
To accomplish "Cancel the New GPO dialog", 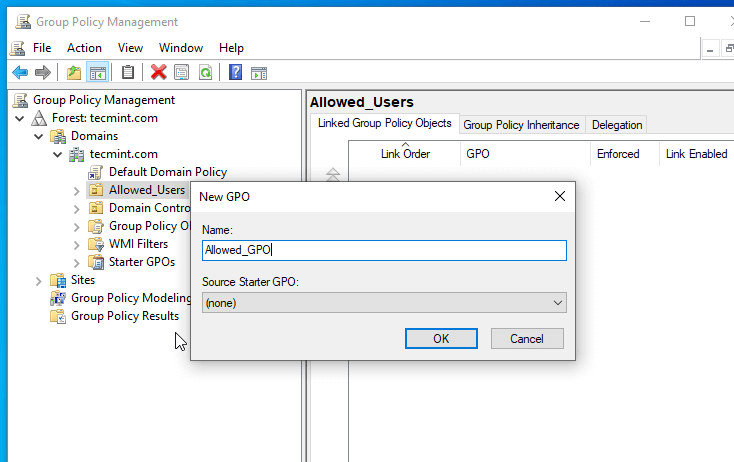I will point(527,338).
